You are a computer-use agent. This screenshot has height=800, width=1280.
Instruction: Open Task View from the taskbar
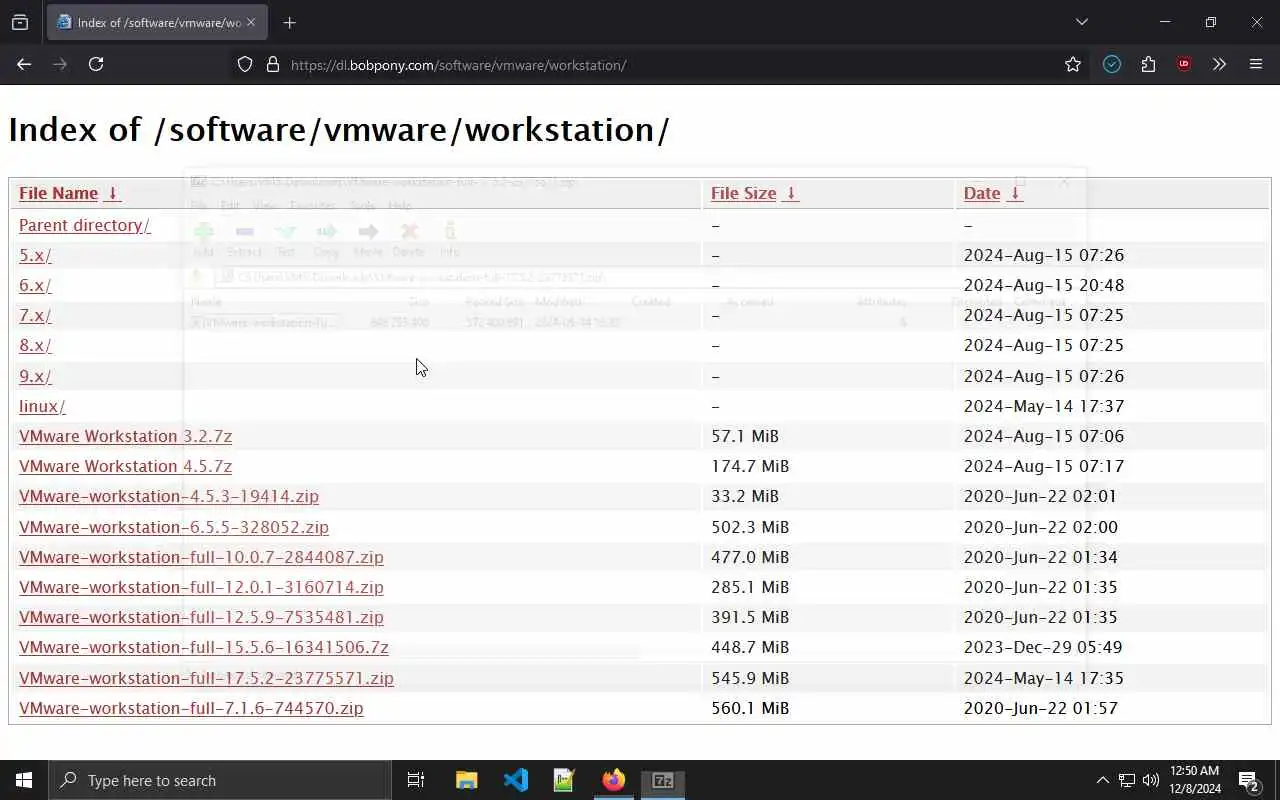pos(416,780)
